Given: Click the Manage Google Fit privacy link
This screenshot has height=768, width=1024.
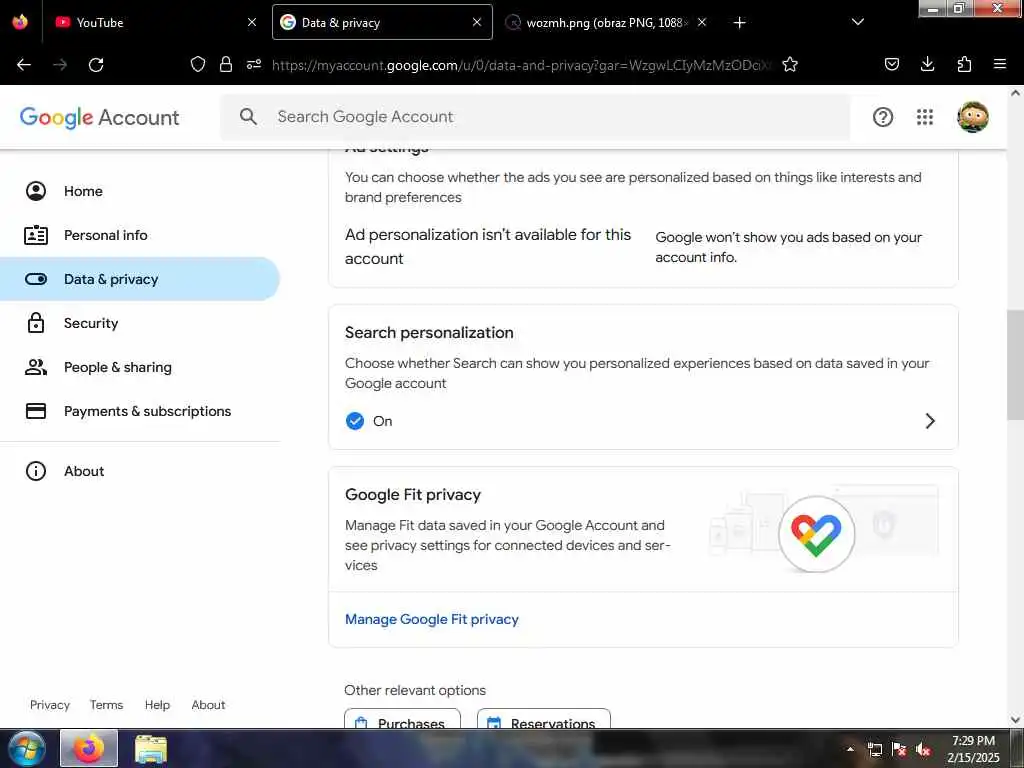Looking at the screenshot, I should click(x=432, y=619).
